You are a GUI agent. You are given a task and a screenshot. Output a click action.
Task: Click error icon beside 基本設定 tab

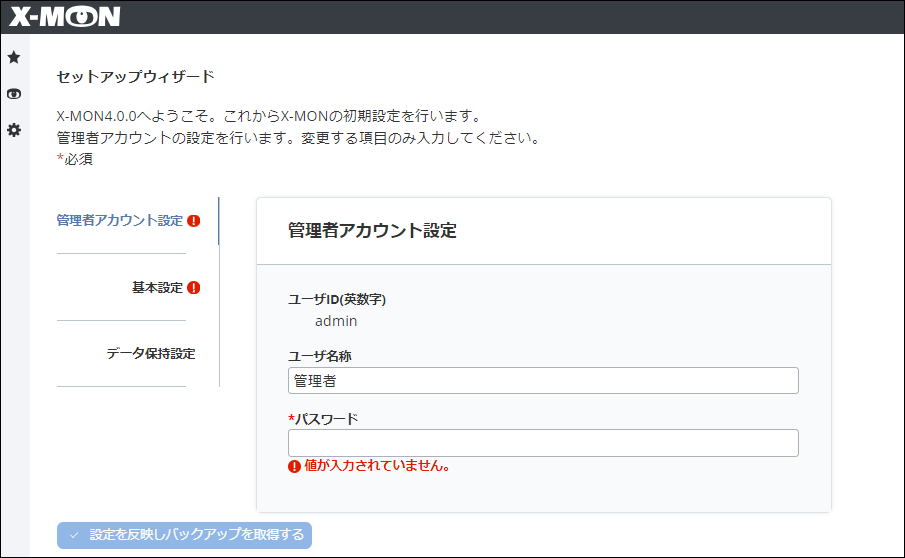194,288
